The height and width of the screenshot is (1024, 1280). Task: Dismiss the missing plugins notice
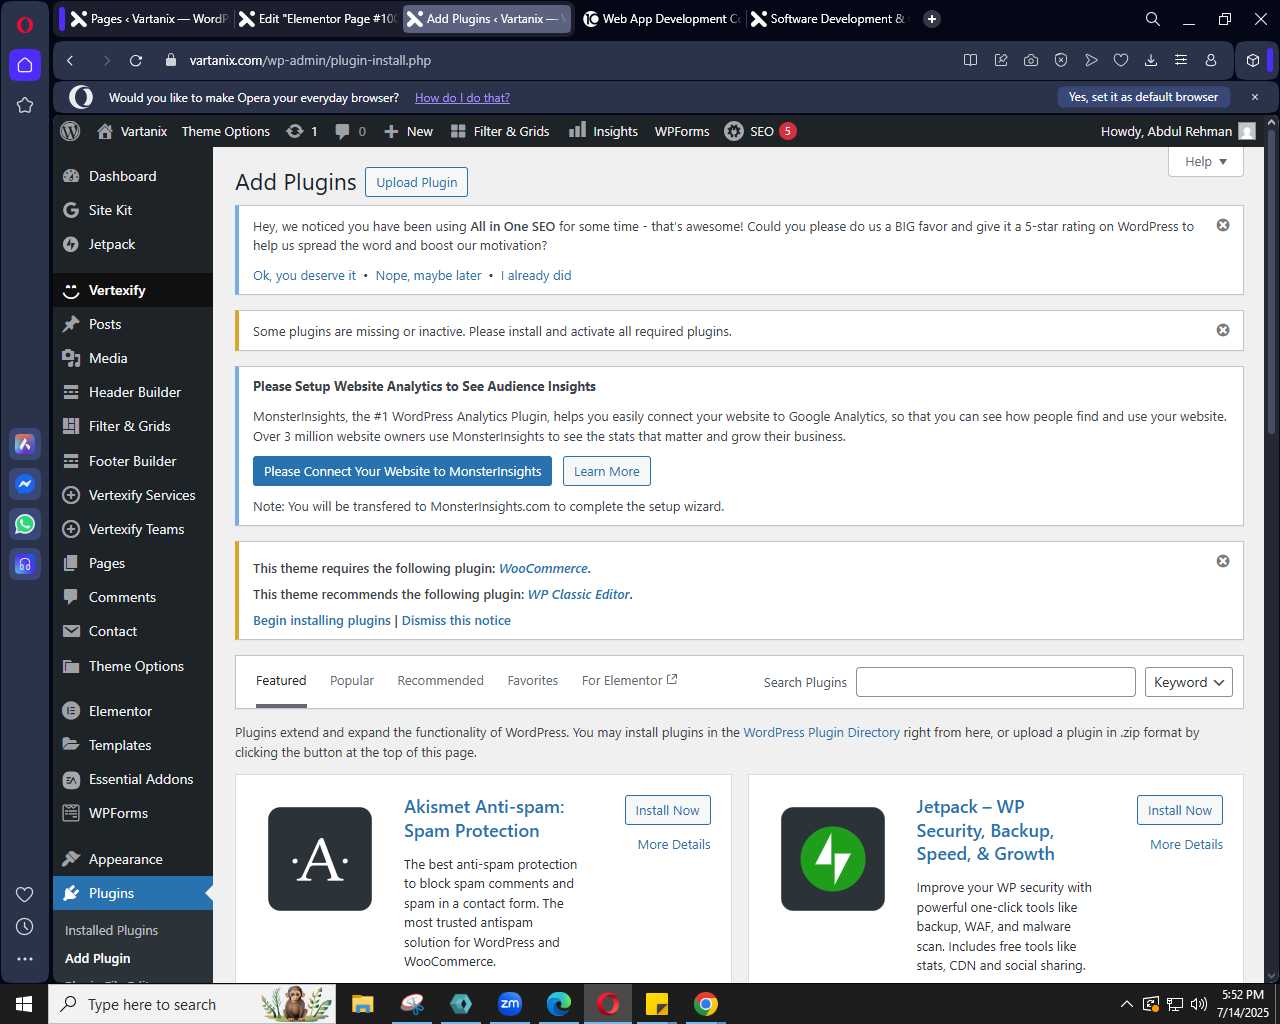tap(1222, 330)
